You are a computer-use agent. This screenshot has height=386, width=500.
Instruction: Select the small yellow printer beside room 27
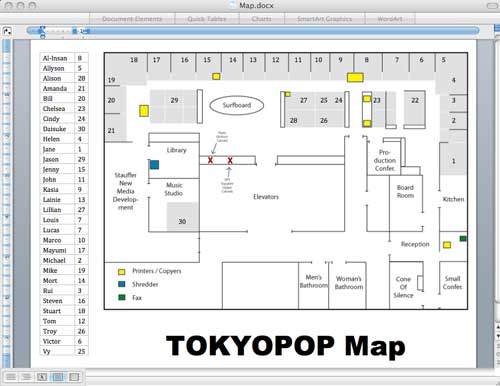coord(288,94)
